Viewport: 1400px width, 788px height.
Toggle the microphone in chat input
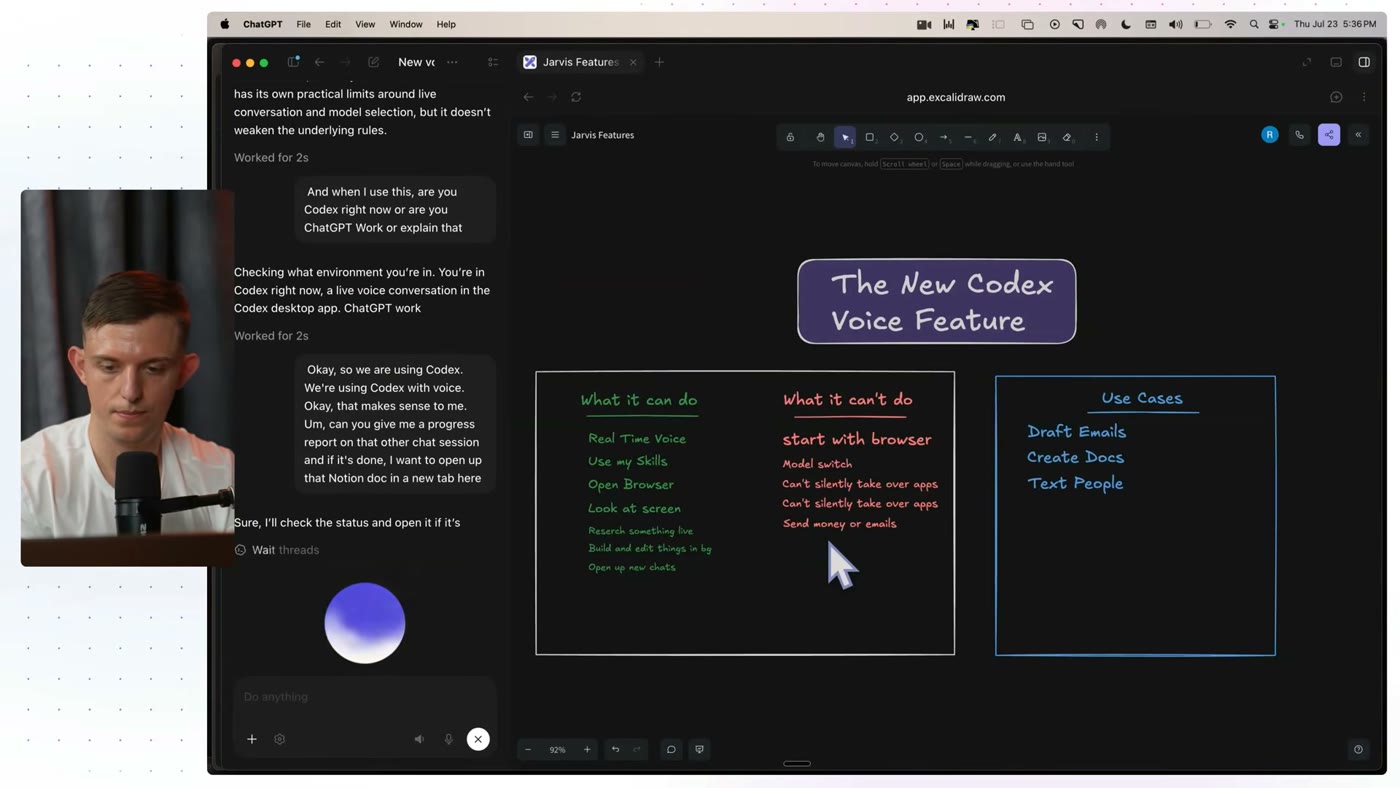(449, 739)
